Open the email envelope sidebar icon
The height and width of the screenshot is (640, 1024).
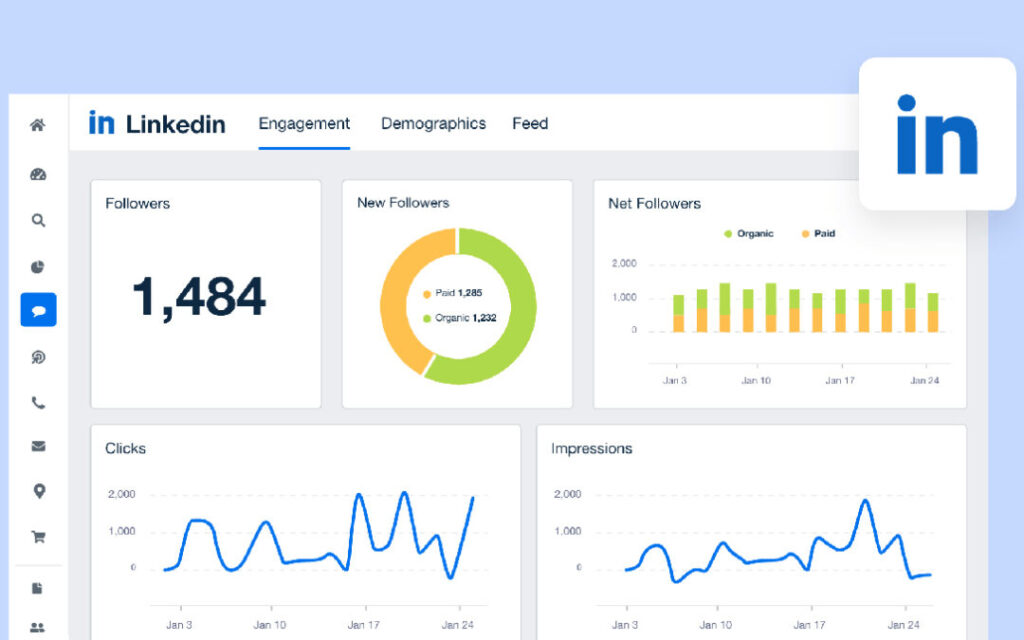[38, 446]
